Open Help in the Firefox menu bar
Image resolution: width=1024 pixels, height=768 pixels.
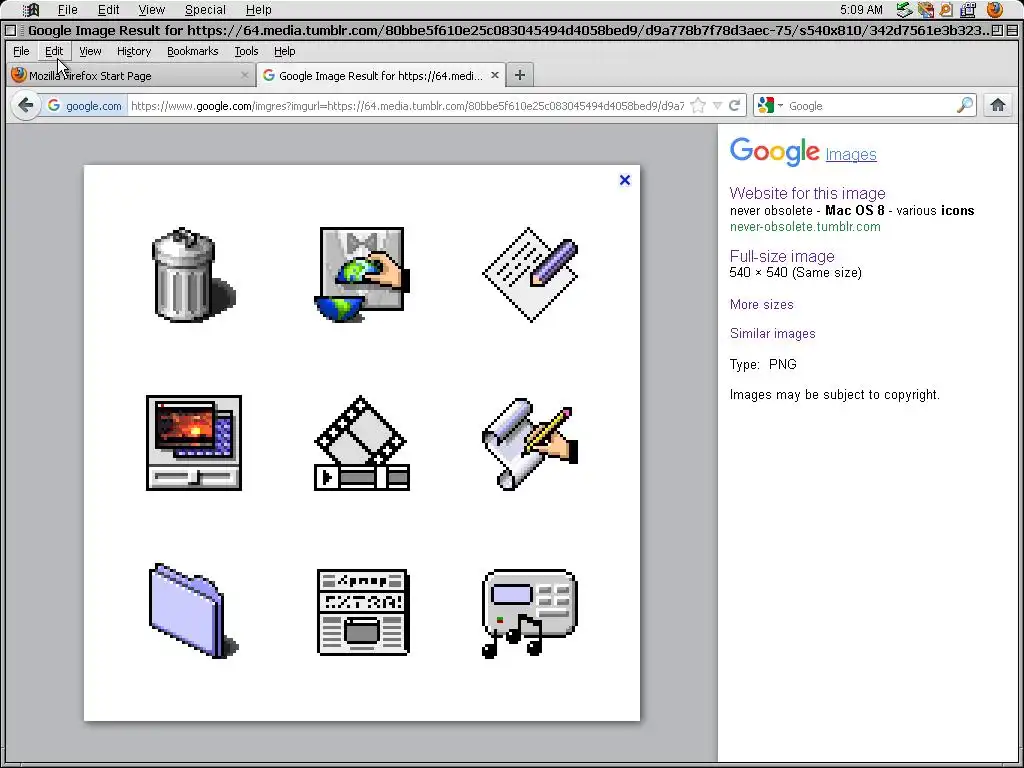284,51
